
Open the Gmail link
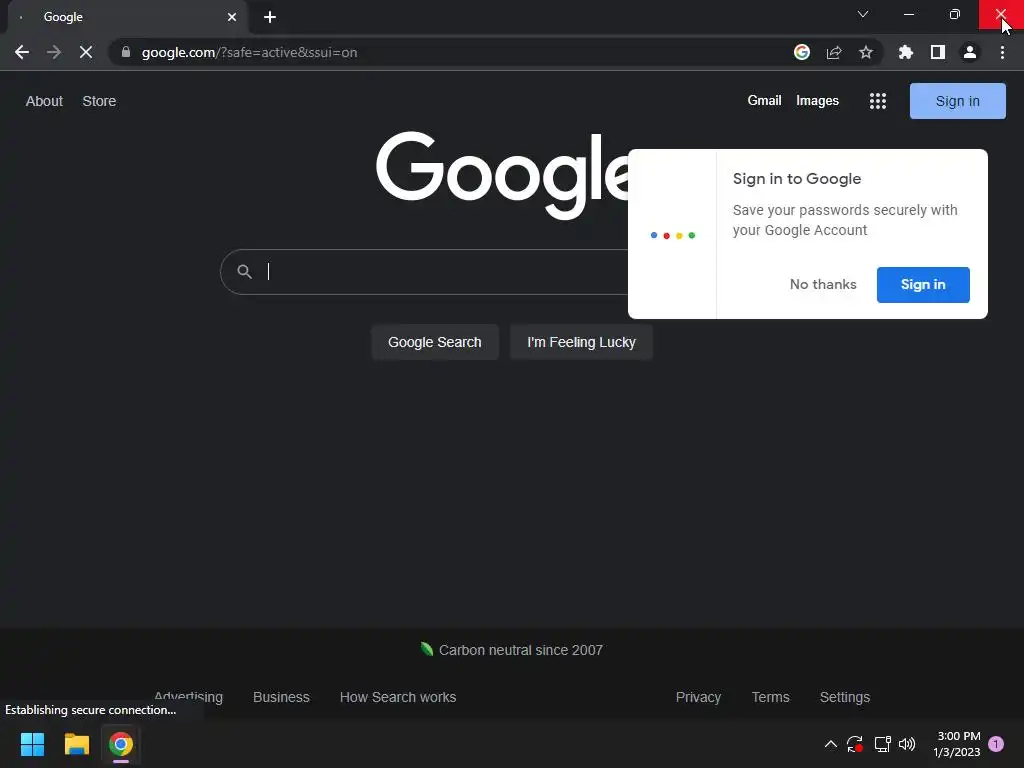pyautogui.click(x=764, y=101)
